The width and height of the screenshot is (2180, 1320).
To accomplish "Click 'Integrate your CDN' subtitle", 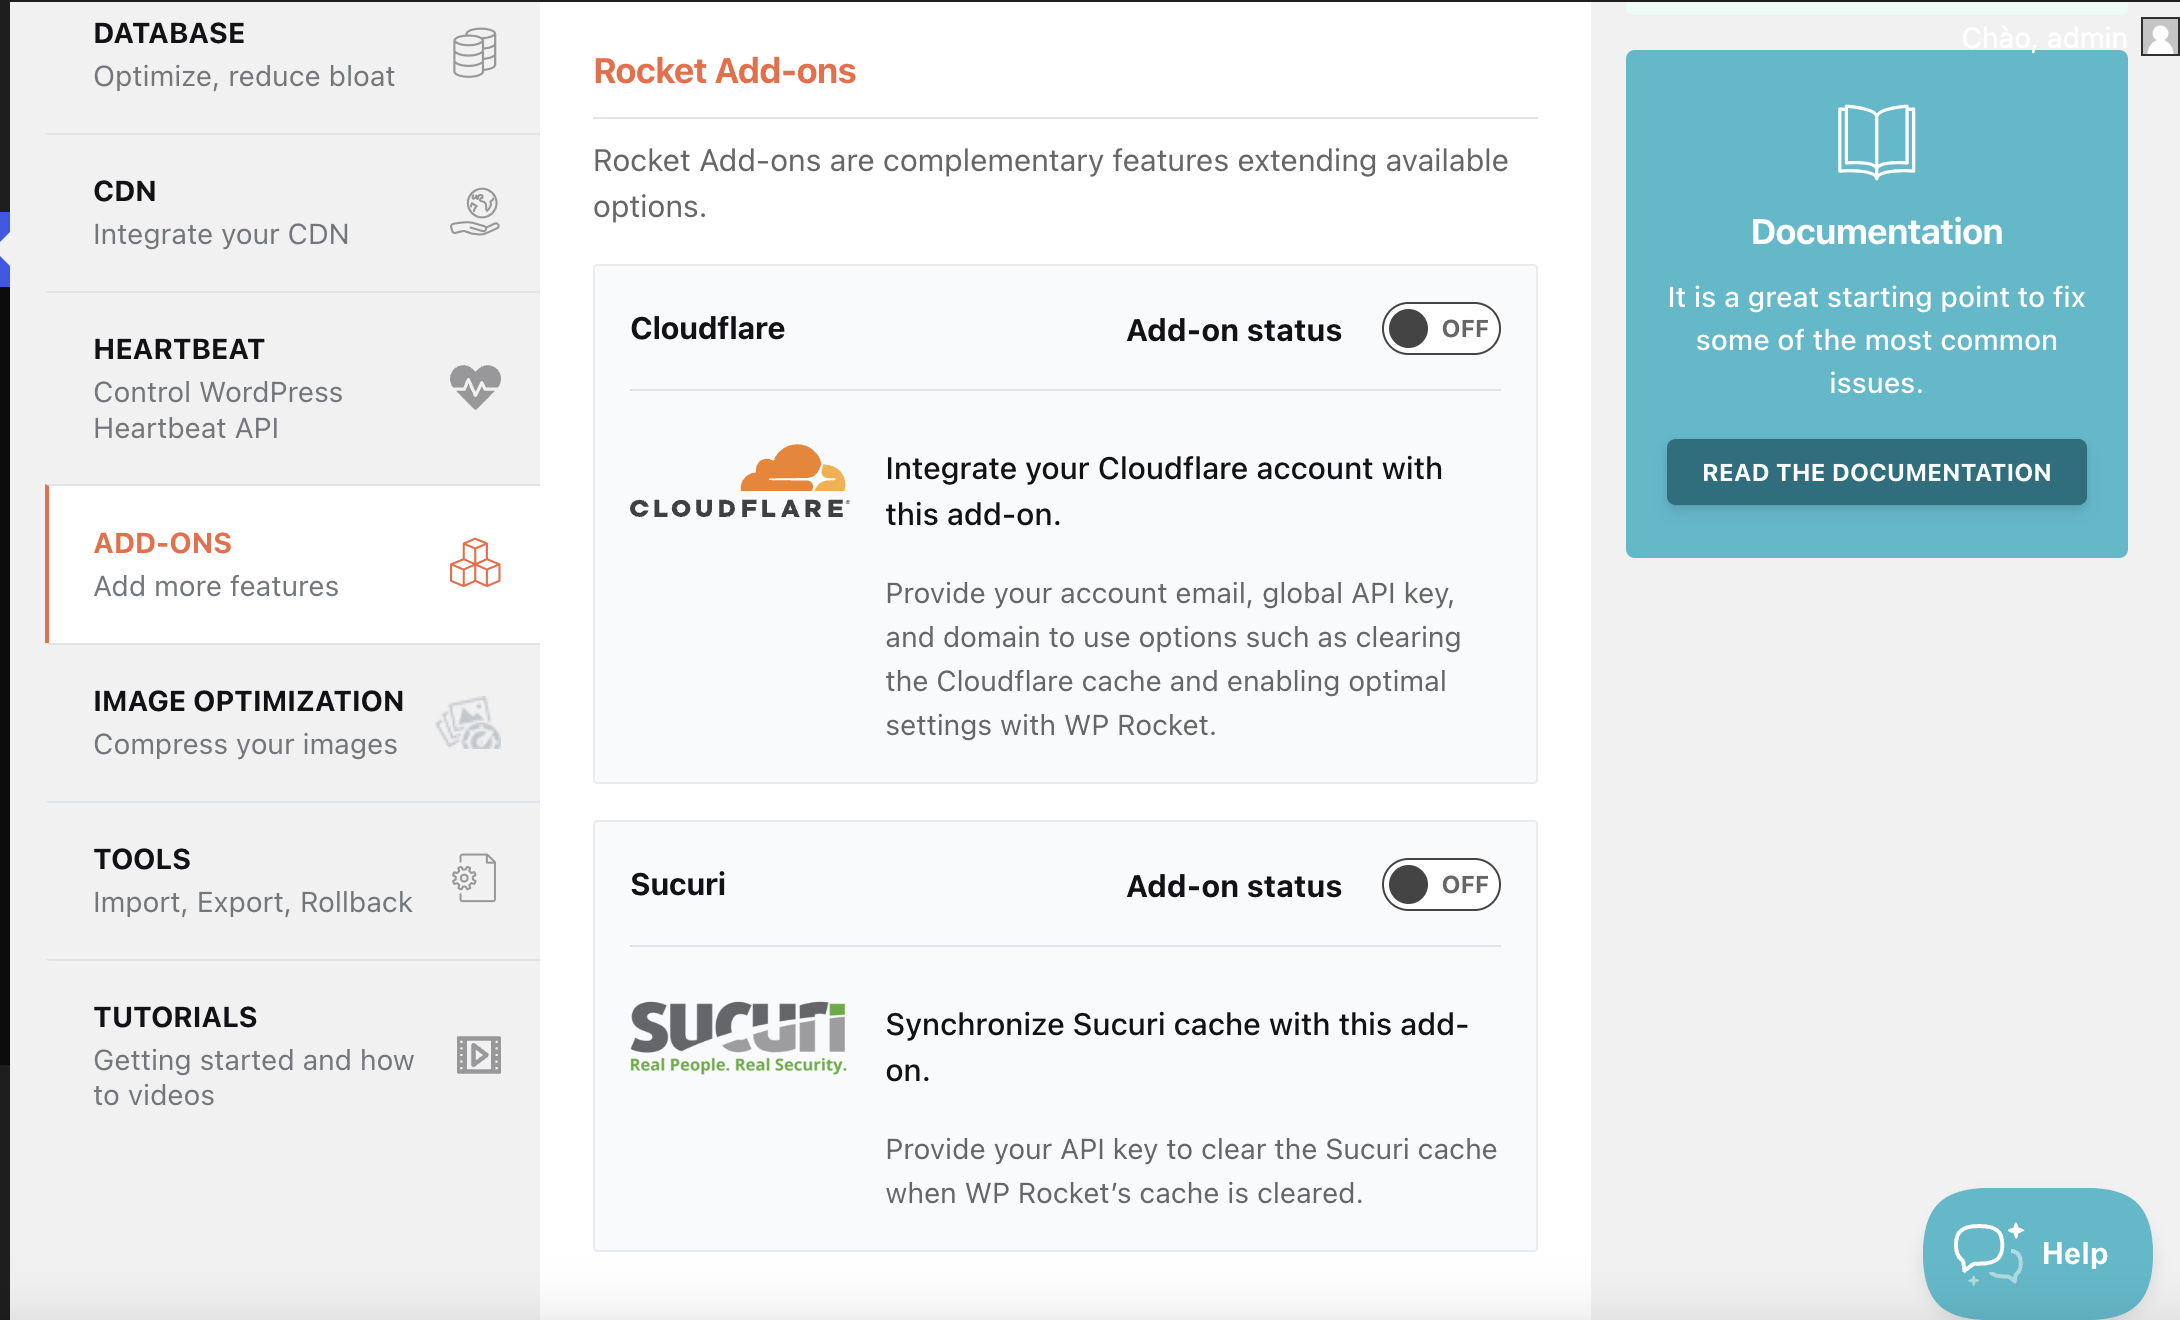I will click(221, 235).
